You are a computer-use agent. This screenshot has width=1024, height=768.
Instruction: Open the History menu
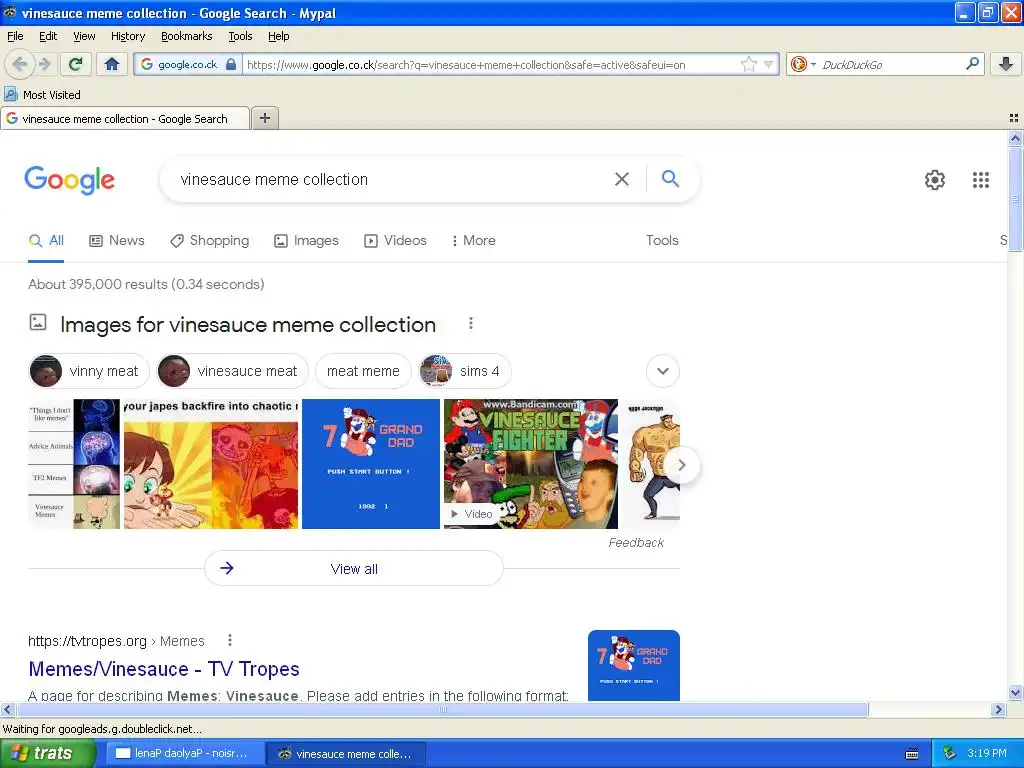pyautogui.click(x=128, y=36)
